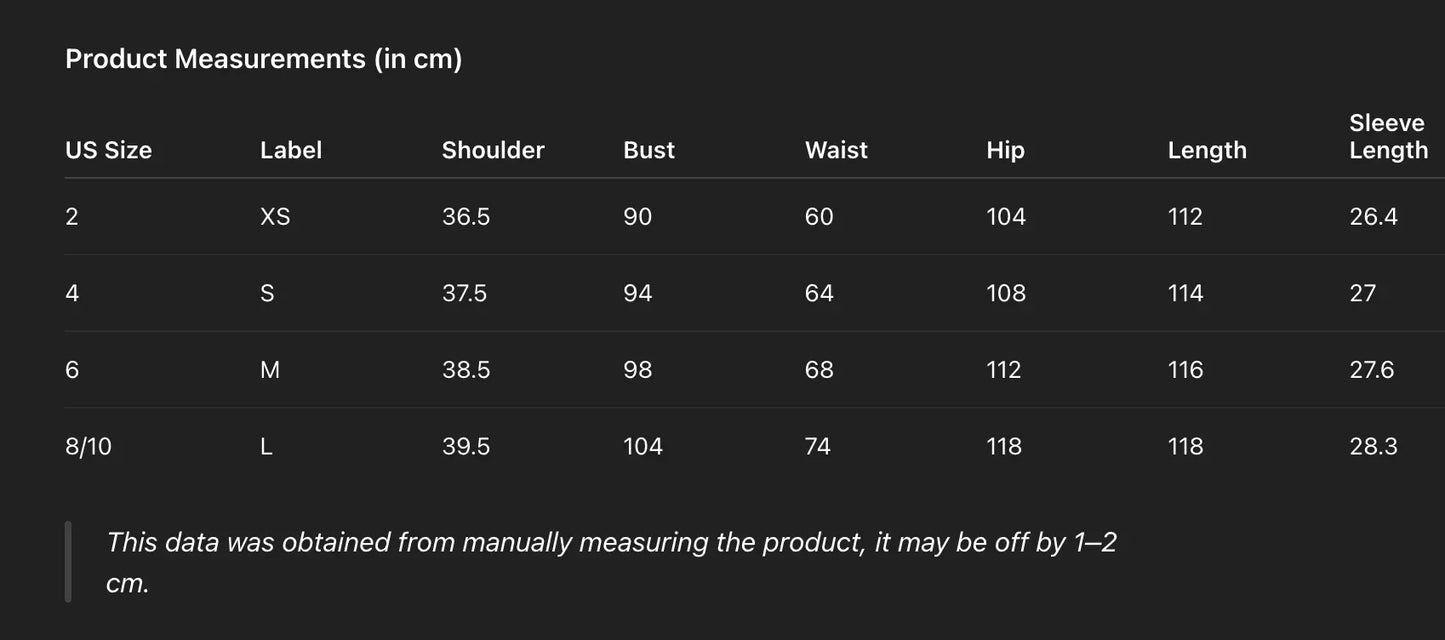Select the Hip column header
The image size is (1445, 640).
point(1005,150)
